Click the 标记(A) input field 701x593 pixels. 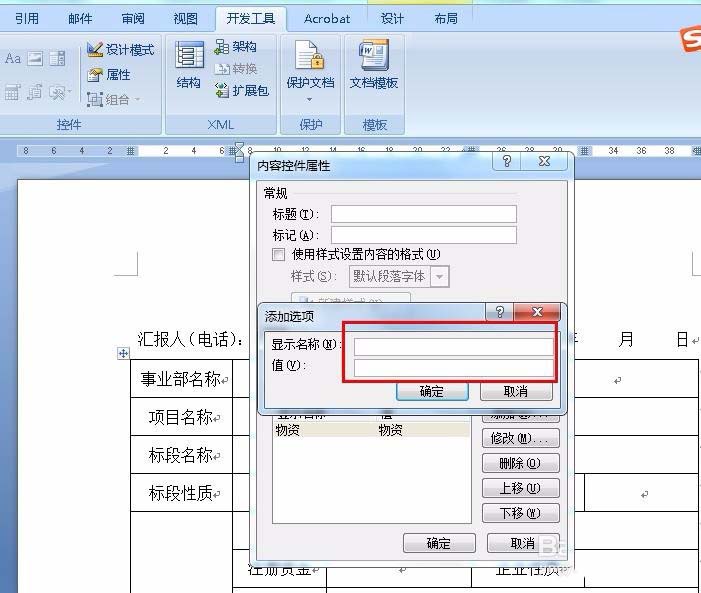pyautogui.click(x=423, y=235)
